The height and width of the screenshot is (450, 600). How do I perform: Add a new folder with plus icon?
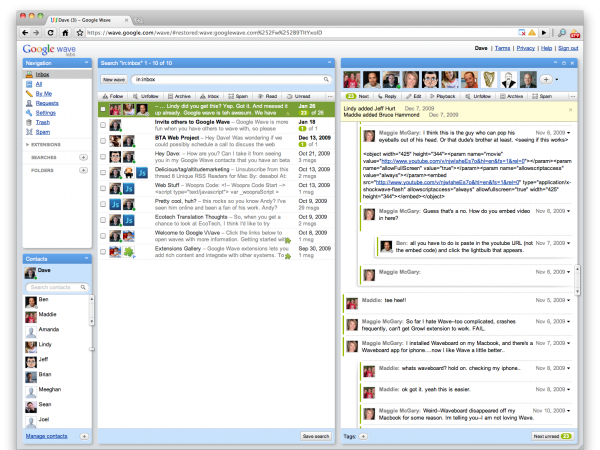pos(83,170)
